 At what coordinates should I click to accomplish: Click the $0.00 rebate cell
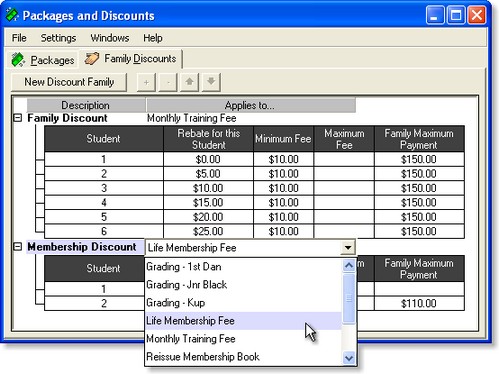tap(208, 159)
